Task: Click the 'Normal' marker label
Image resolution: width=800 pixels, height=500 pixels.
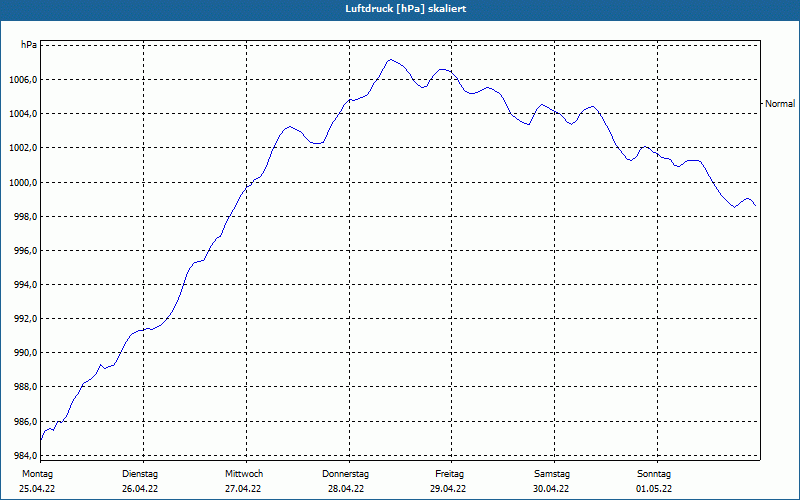Action: [780, 104]
